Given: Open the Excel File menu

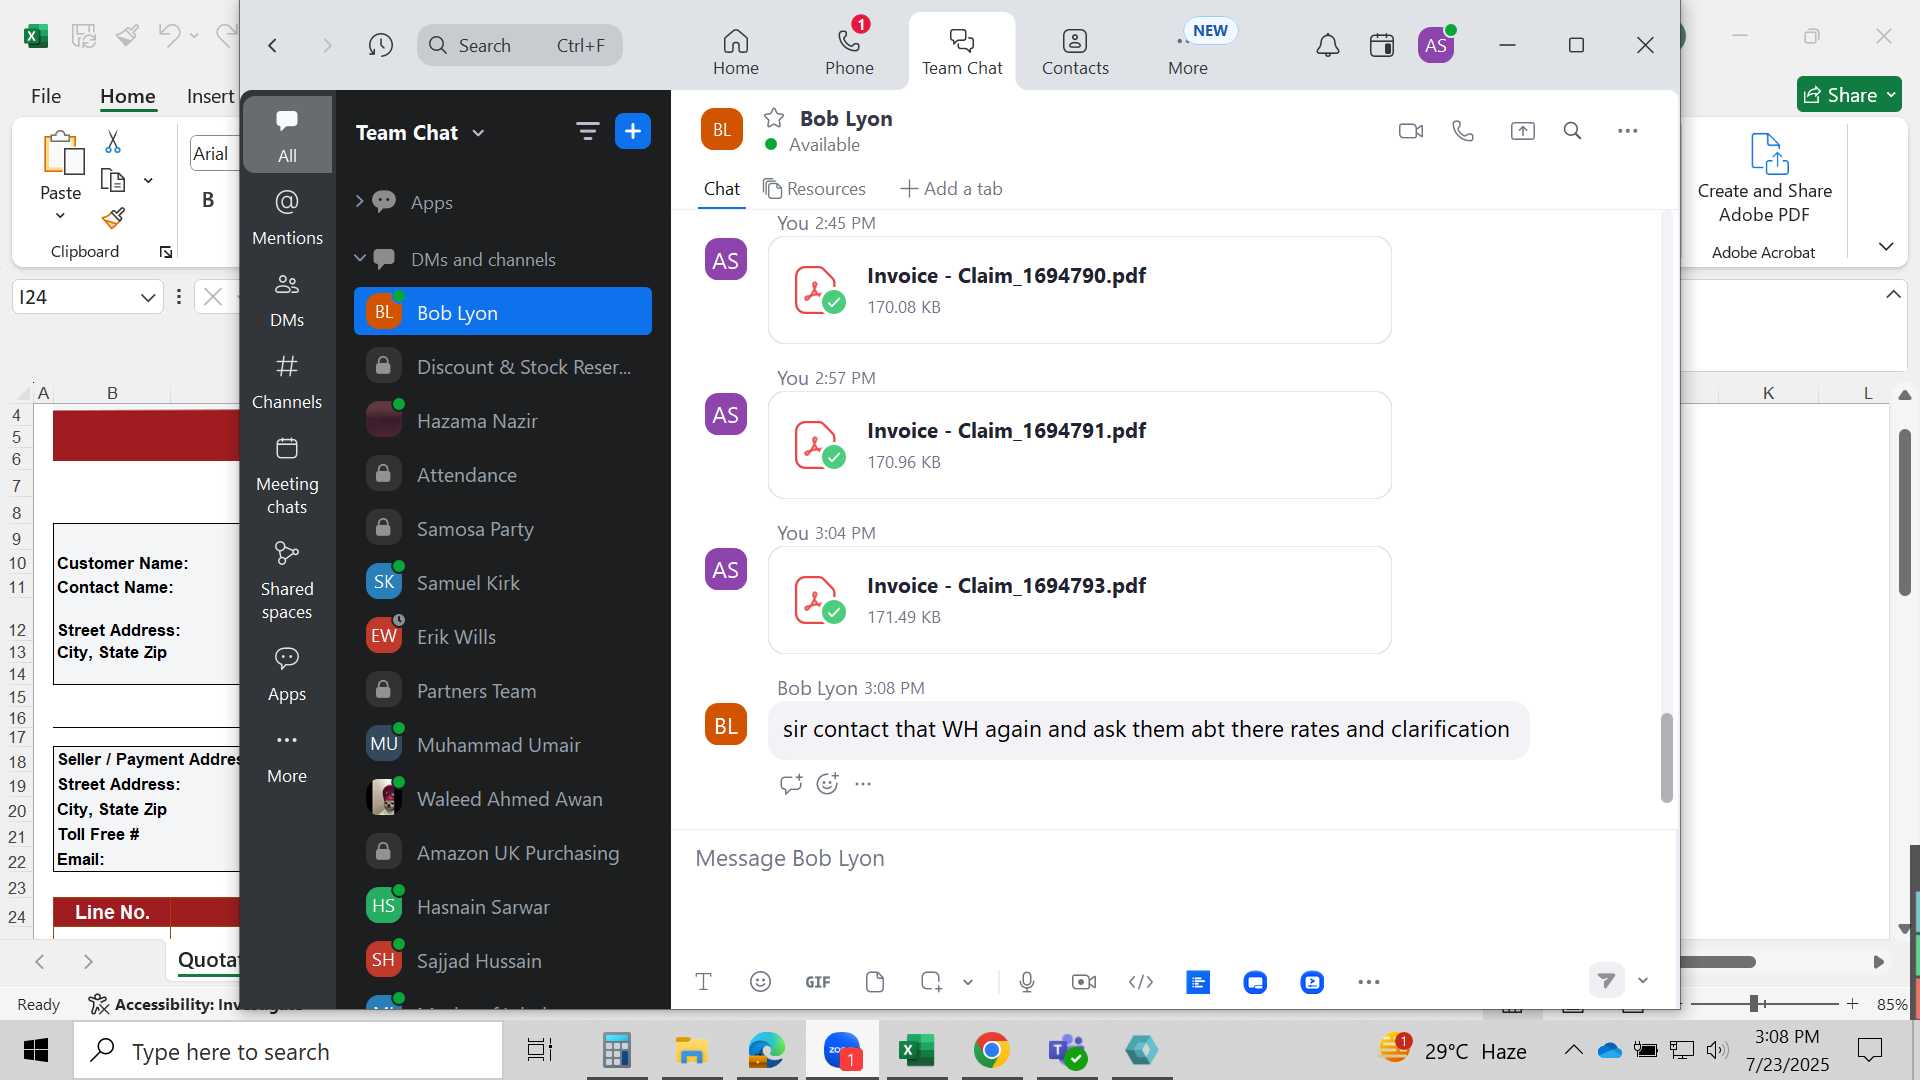Looking at the screenshot, I should coord(46,96).
